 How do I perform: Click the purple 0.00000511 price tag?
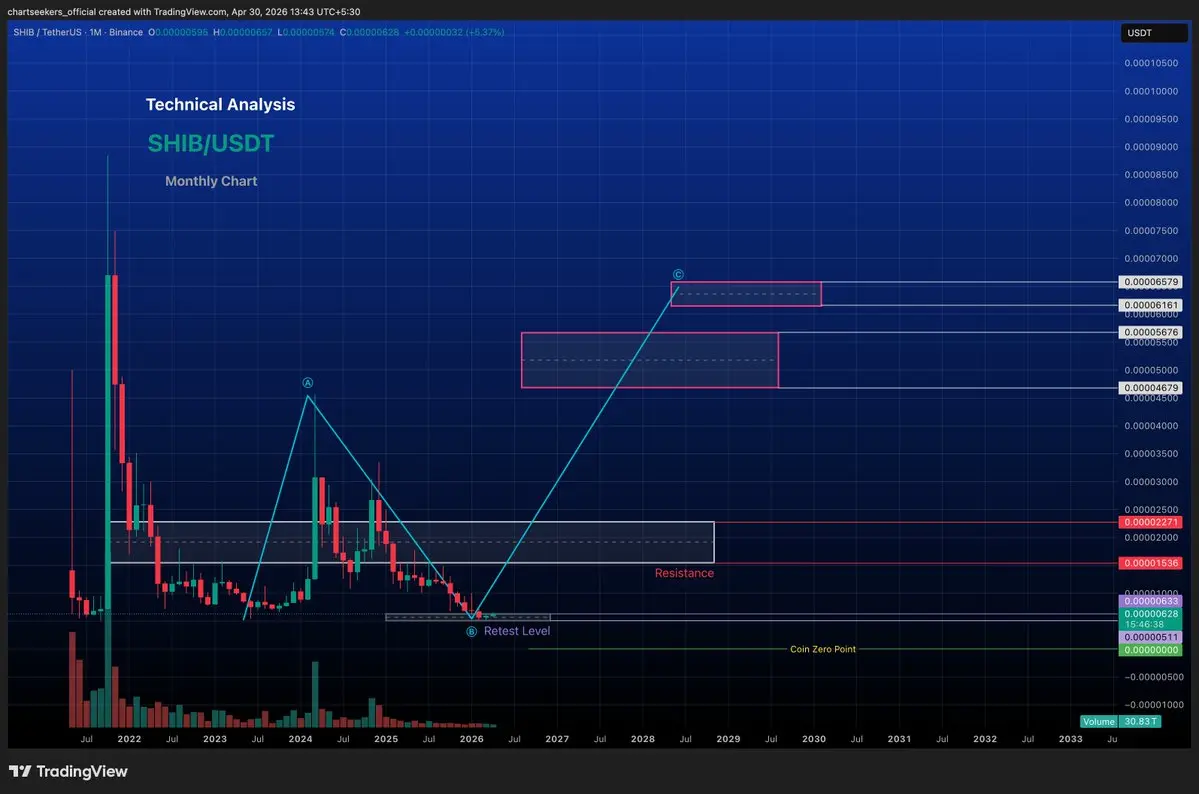[x=1150, y=637]
